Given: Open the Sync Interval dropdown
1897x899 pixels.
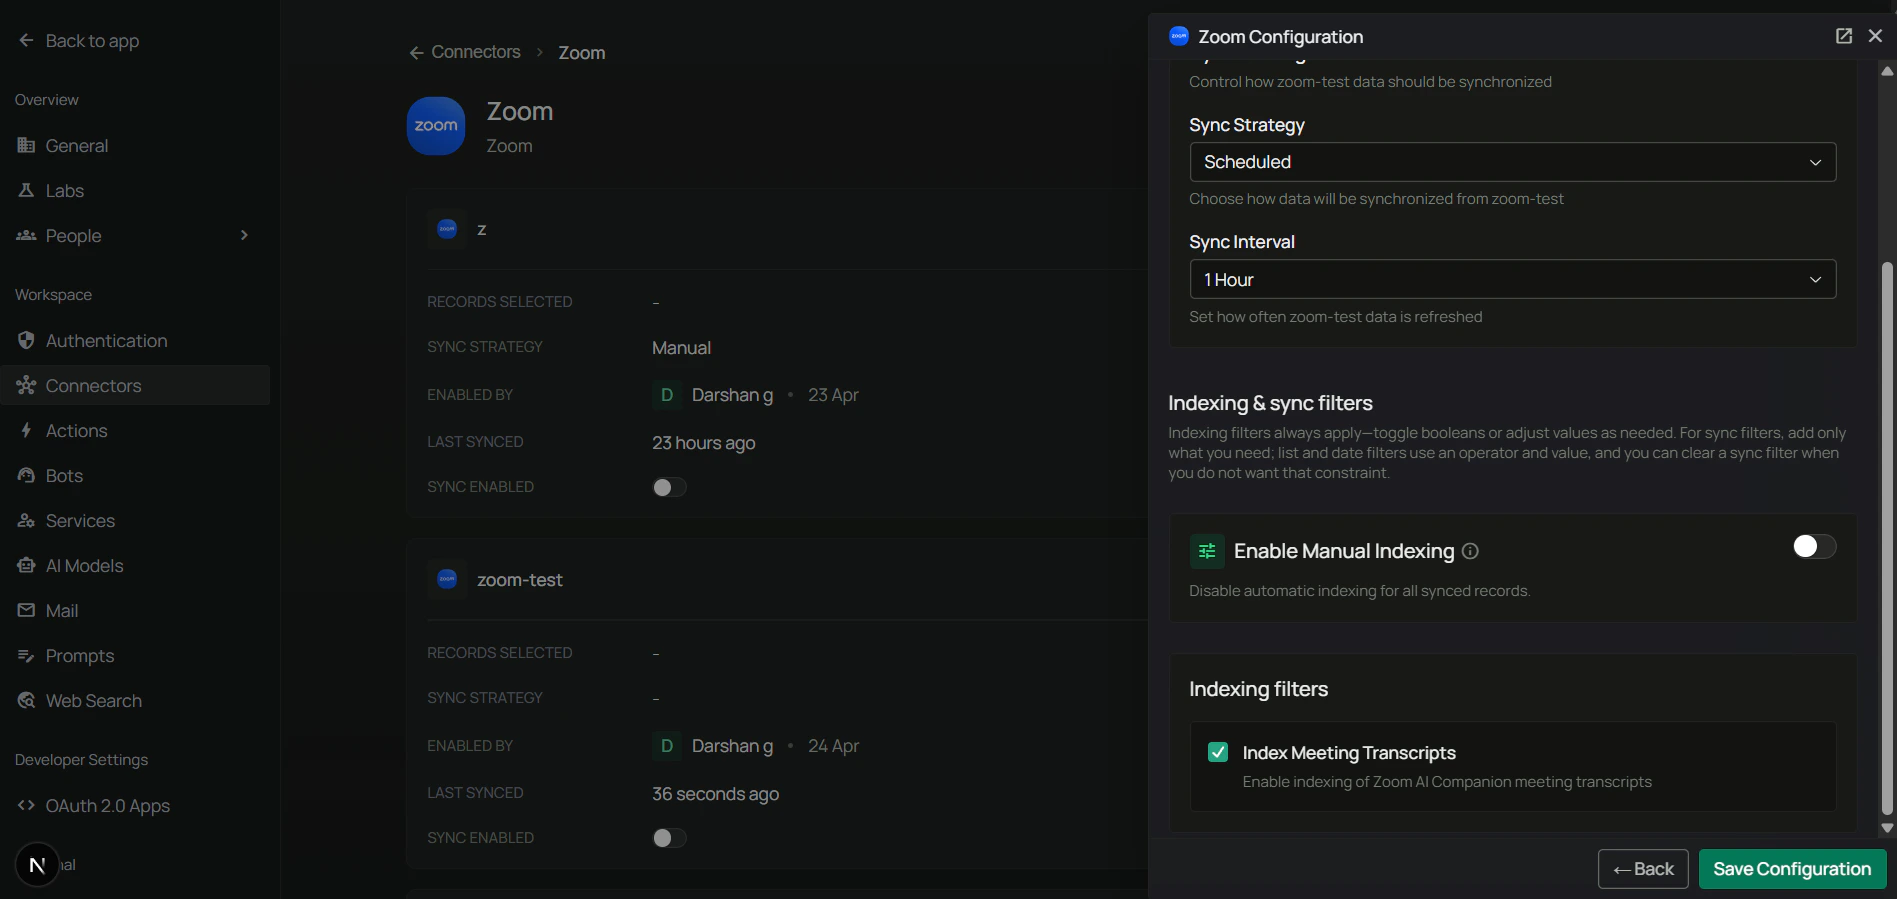Looking at the screenshot, I should point(1513,279).
